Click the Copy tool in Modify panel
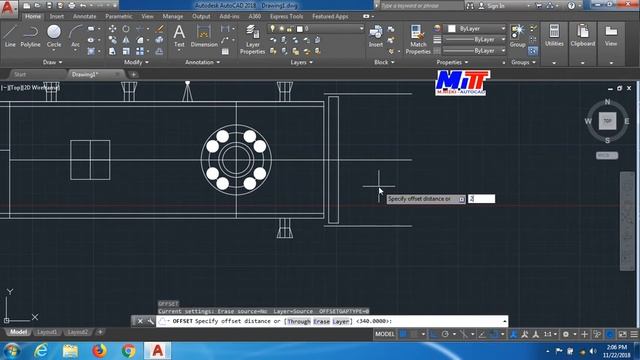This screenshot has width=640, height=360. [112, 40]
